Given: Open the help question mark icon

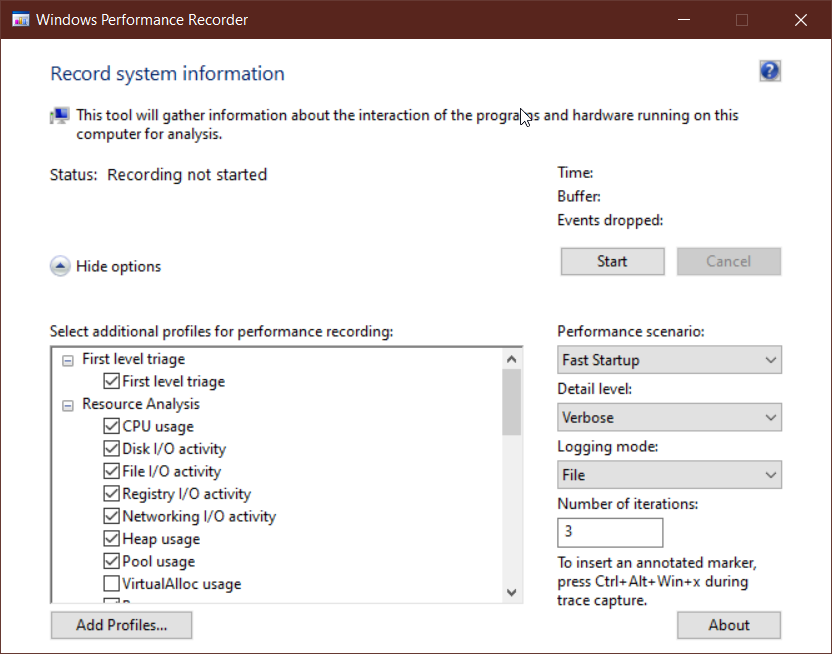Looking at the screenshot, I should point(769,71).
